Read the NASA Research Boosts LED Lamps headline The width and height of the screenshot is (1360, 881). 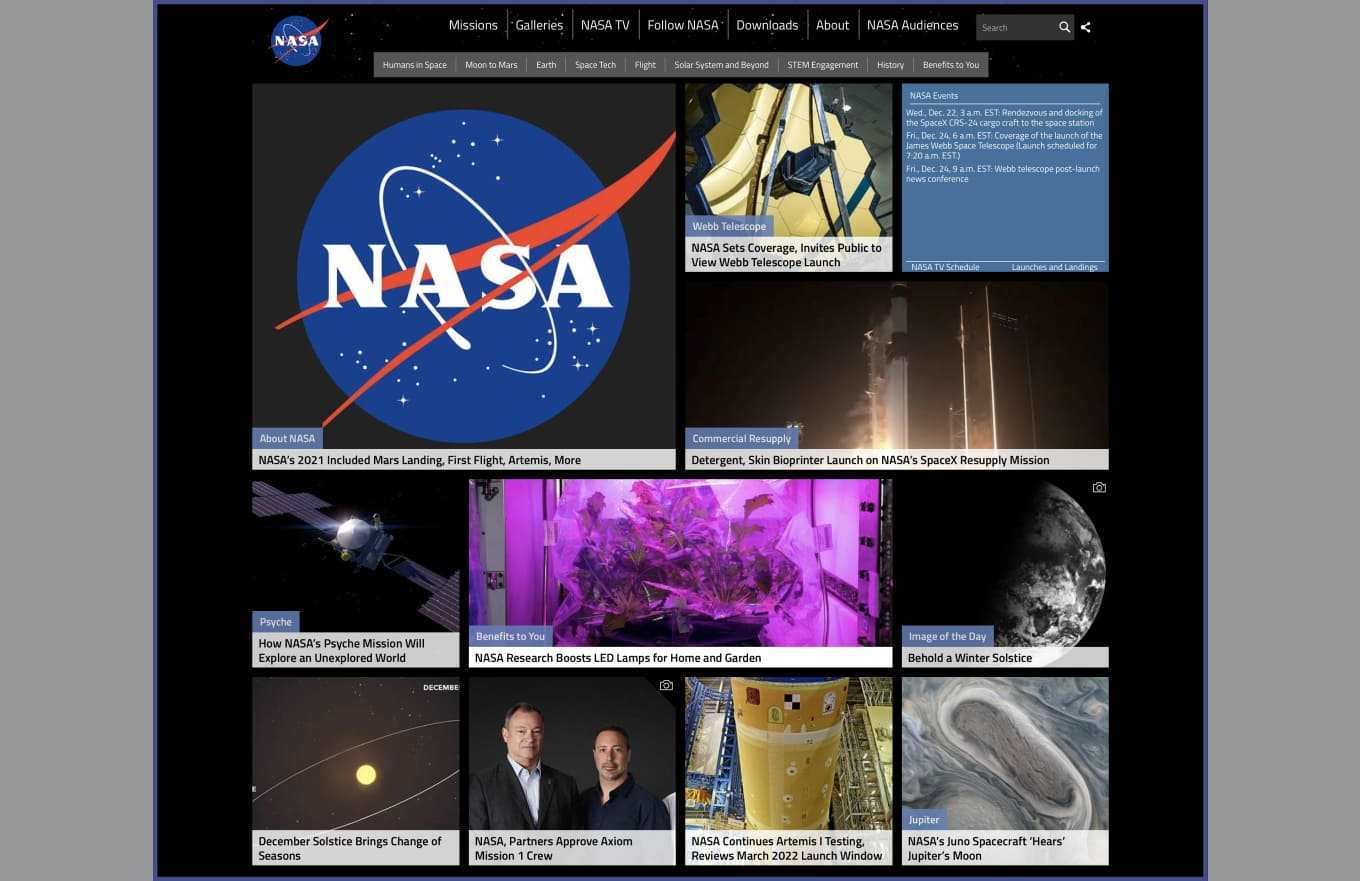tap(618, 658)
